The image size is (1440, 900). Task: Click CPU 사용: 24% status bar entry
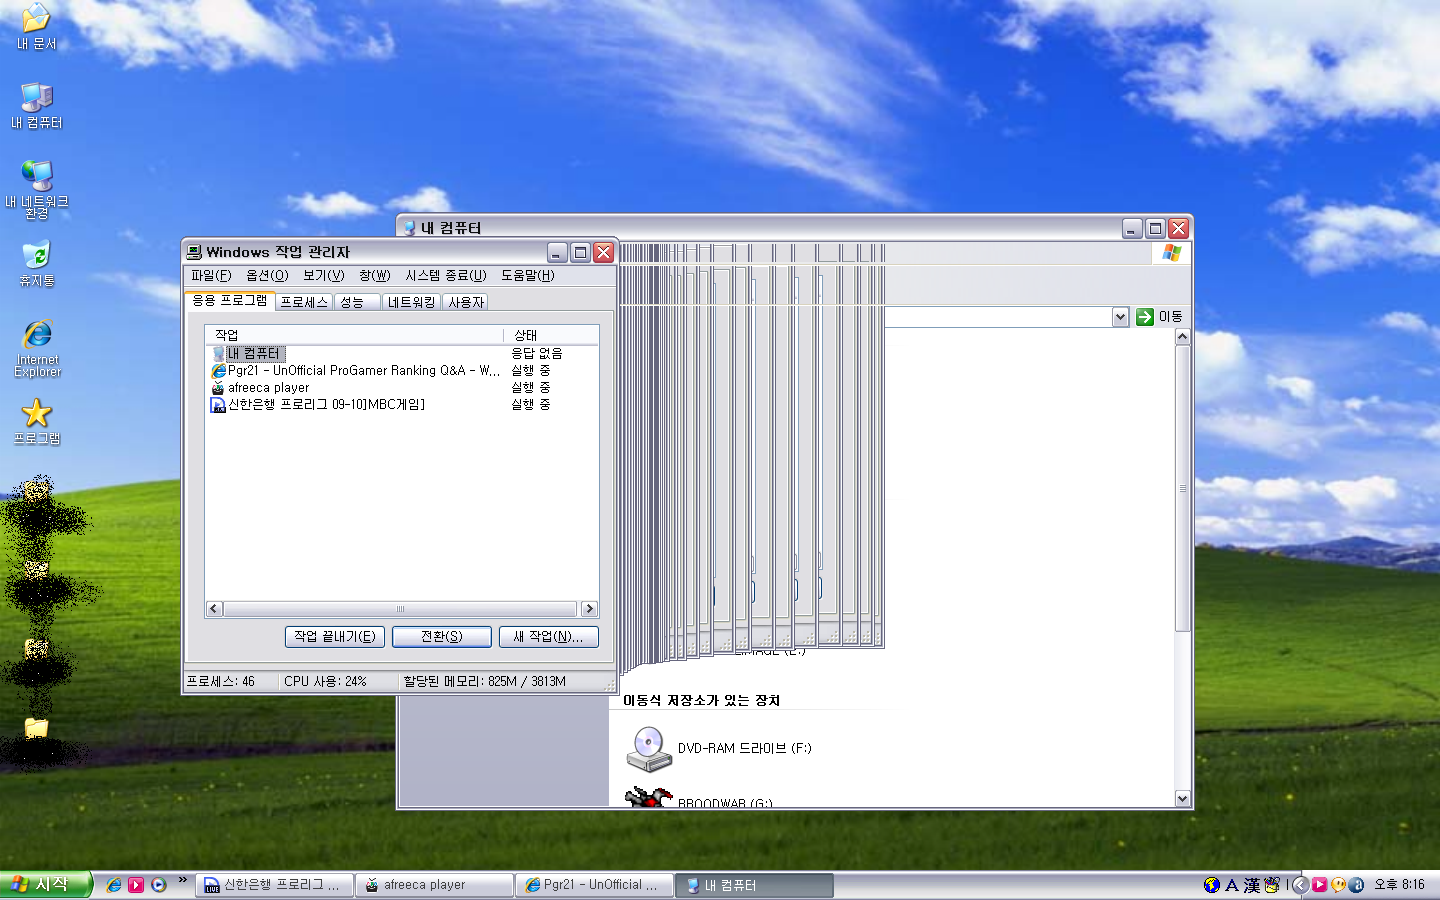tap(325, 681)
